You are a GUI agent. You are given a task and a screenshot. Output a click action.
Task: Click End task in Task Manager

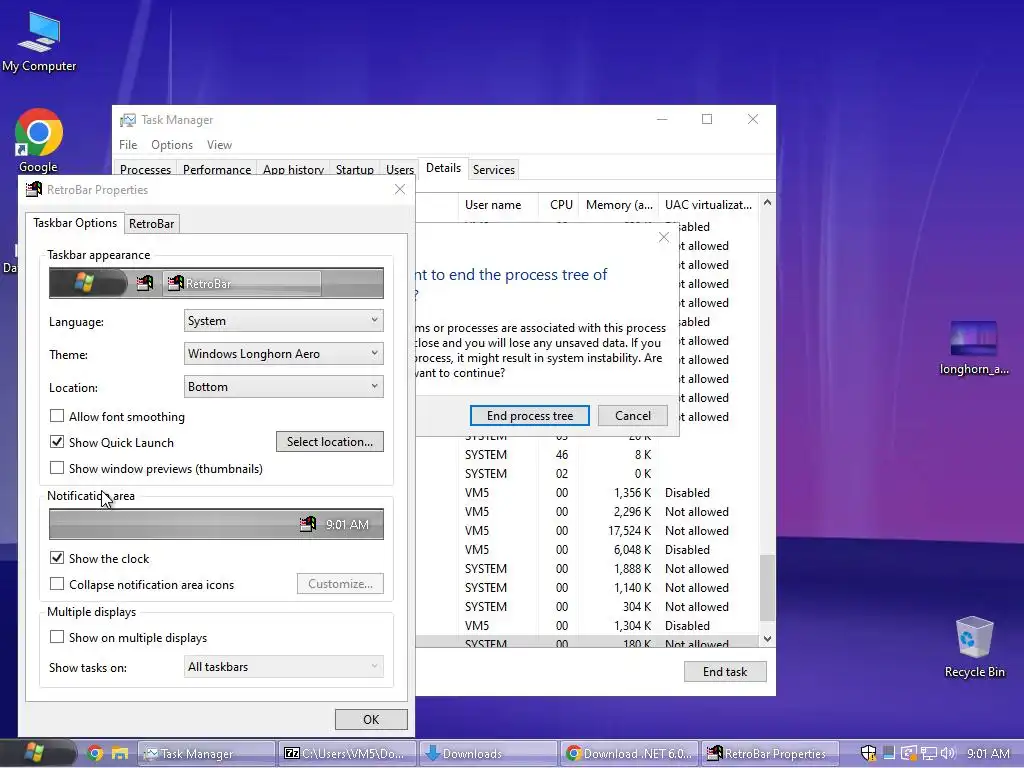[x=725, y=671]
